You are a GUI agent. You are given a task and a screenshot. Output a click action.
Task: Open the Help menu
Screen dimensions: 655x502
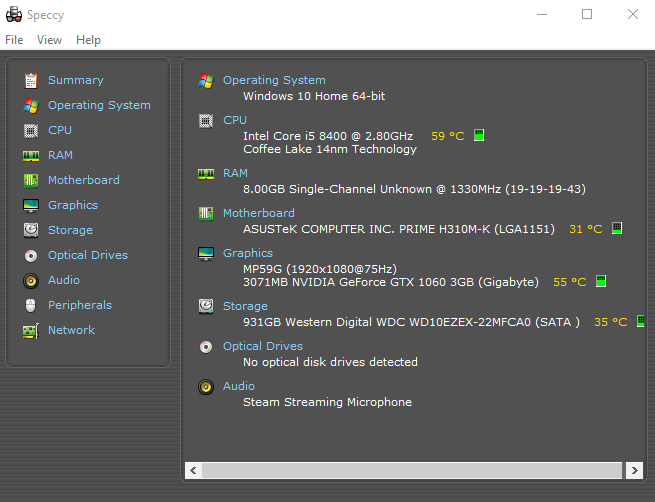(88, 40)
